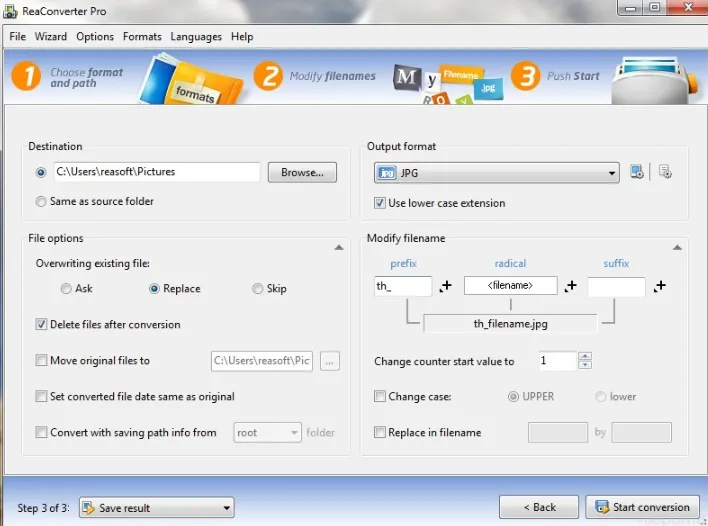Viewport: 708px width, 526px height.
Task: Click the add format icon at far right
Action: point(665,172)
